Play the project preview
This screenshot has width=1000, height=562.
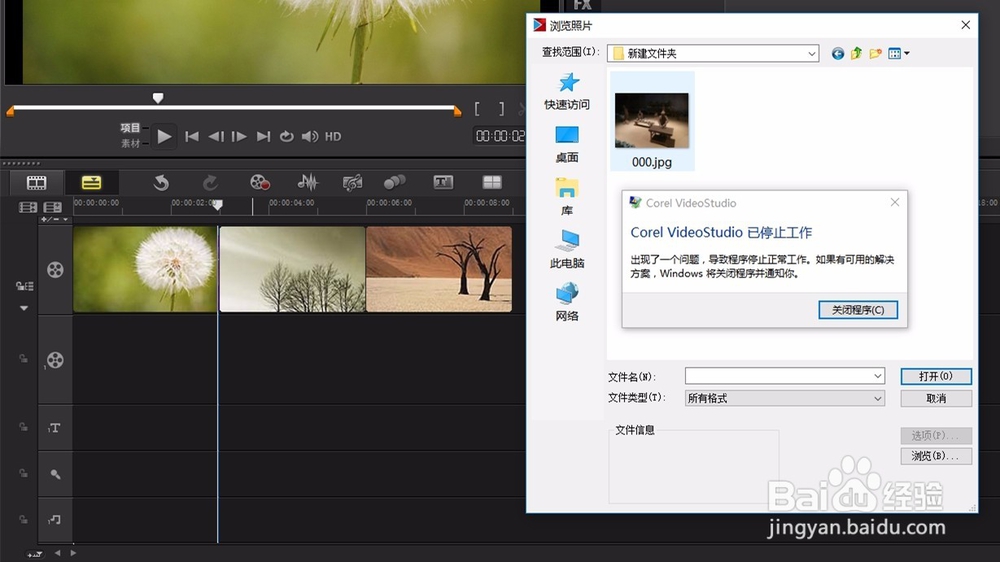164,137
